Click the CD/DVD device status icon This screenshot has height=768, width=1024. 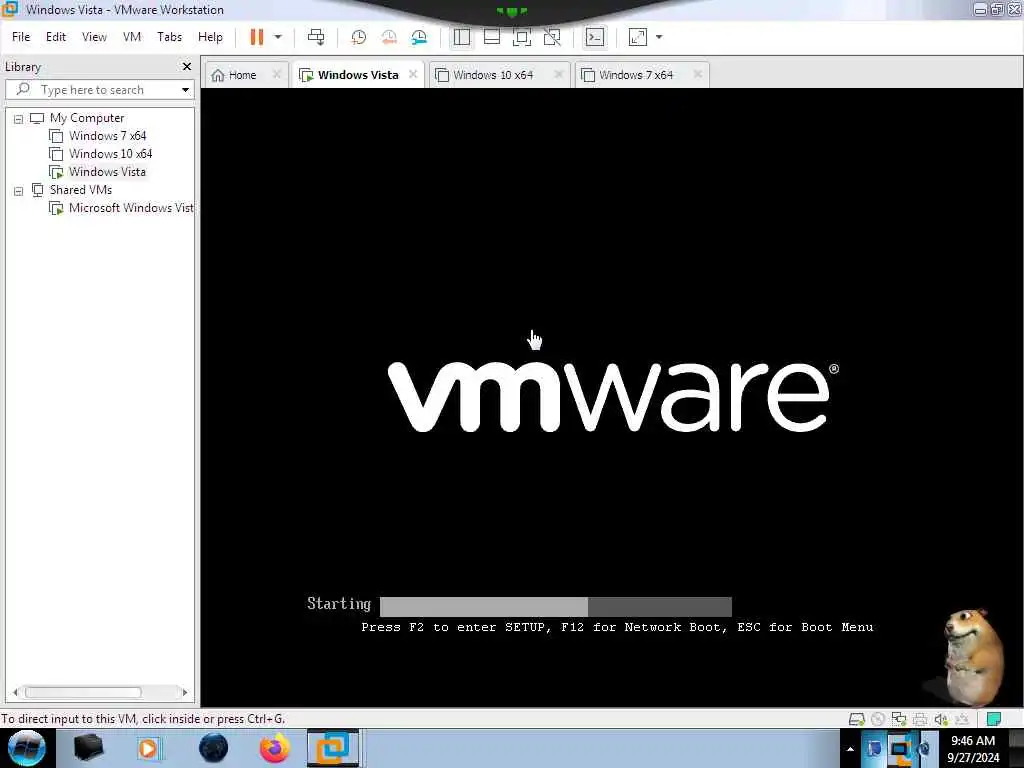tap(878, 719)
